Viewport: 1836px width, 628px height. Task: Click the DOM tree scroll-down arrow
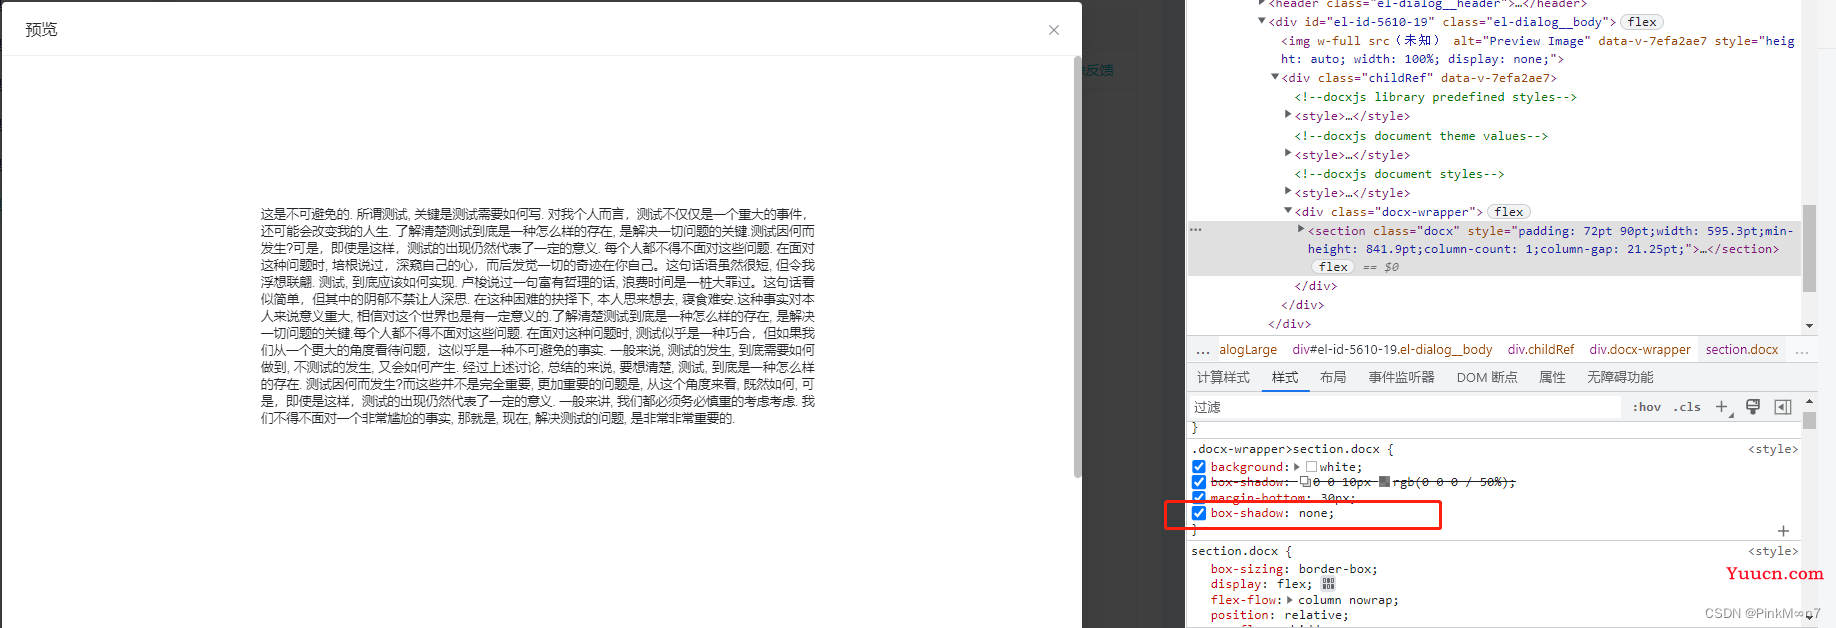[x=1809, y=325]
